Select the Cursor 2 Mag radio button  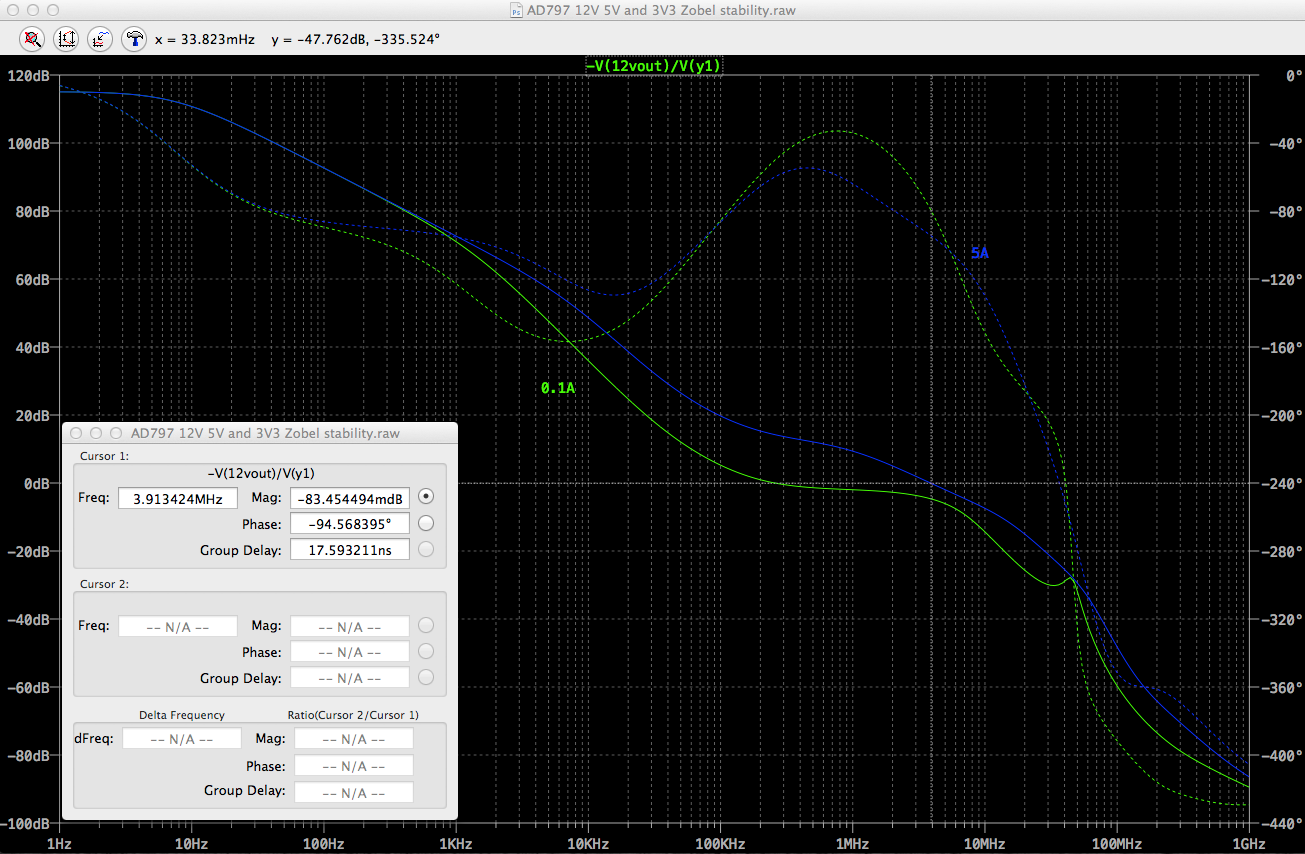click(427, 625)
